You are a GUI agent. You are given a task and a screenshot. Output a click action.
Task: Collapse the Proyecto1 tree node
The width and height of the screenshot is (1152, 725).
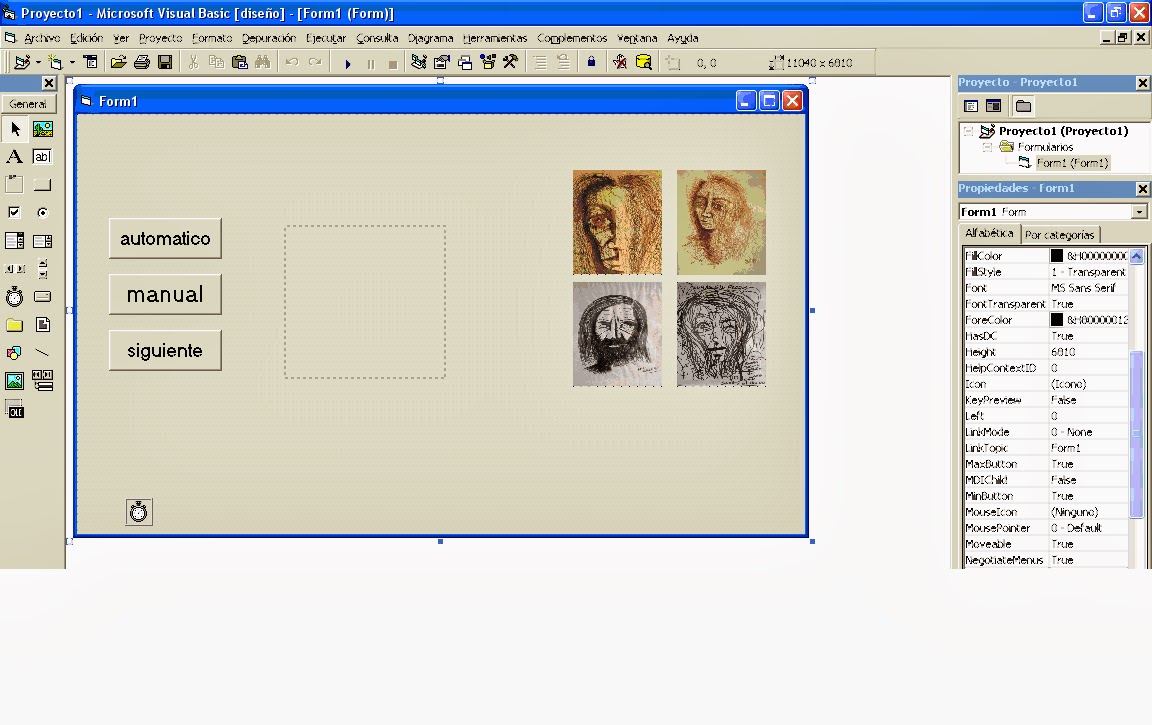(x=966, y=131)
